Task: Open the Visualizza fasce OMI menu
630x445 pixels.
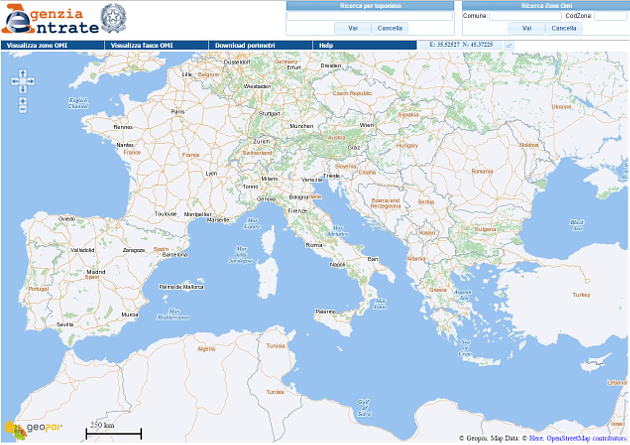Action: [x=157, y=45]
